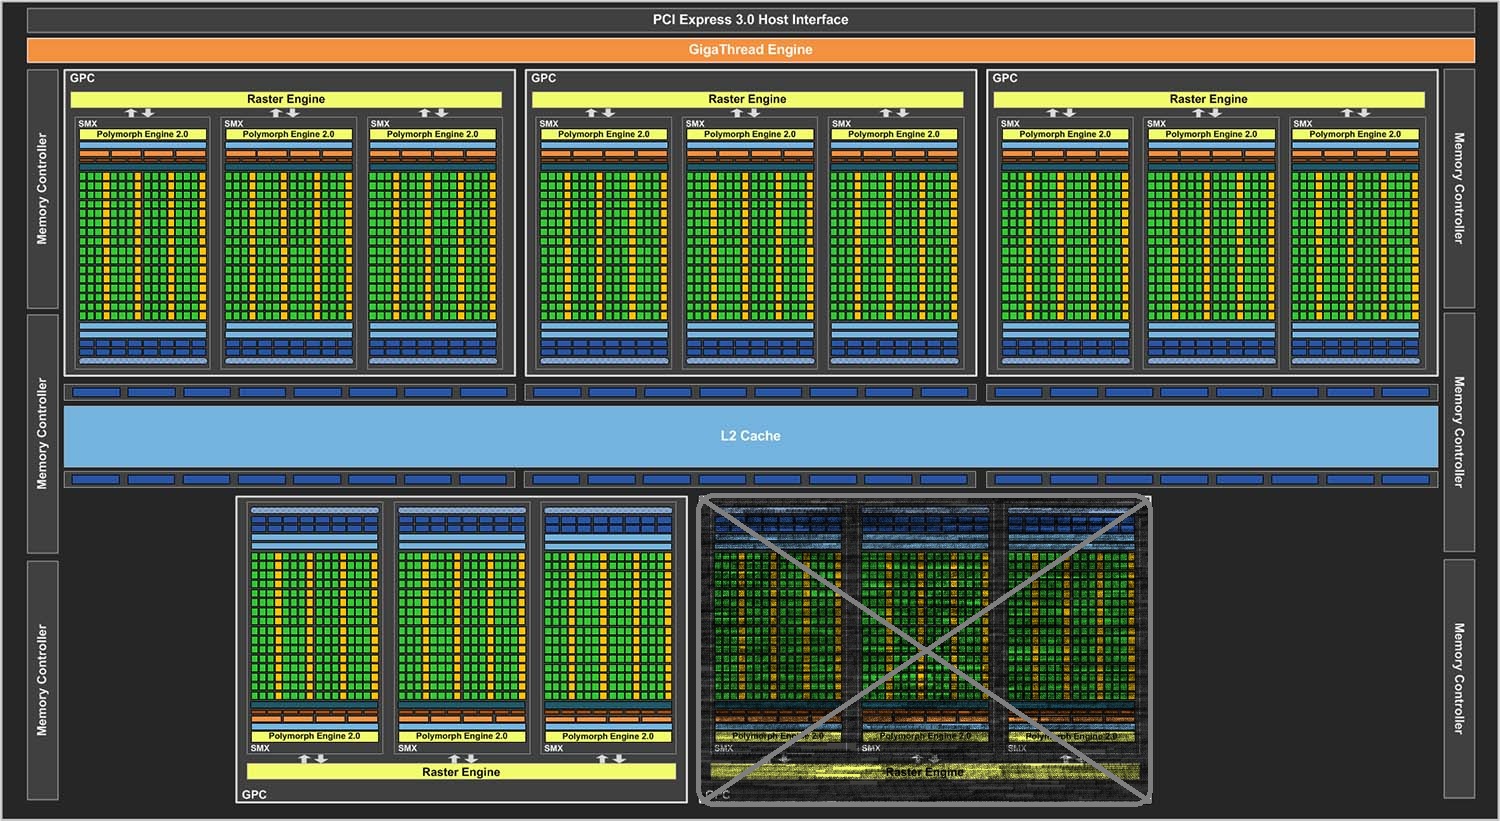1500x821 pixels.
Task: Click Raster Engine in the top-left GPC
Action: pos(286,99)
